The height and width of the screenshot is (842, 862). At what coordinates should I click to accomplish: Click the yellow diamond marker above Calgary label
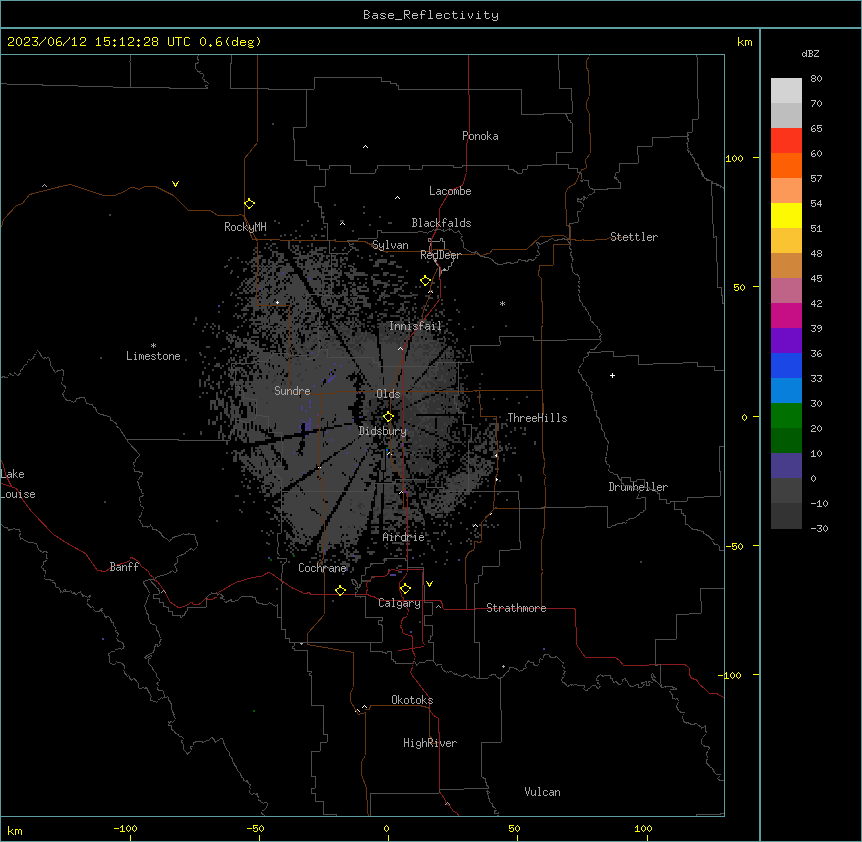click(405, 589)
